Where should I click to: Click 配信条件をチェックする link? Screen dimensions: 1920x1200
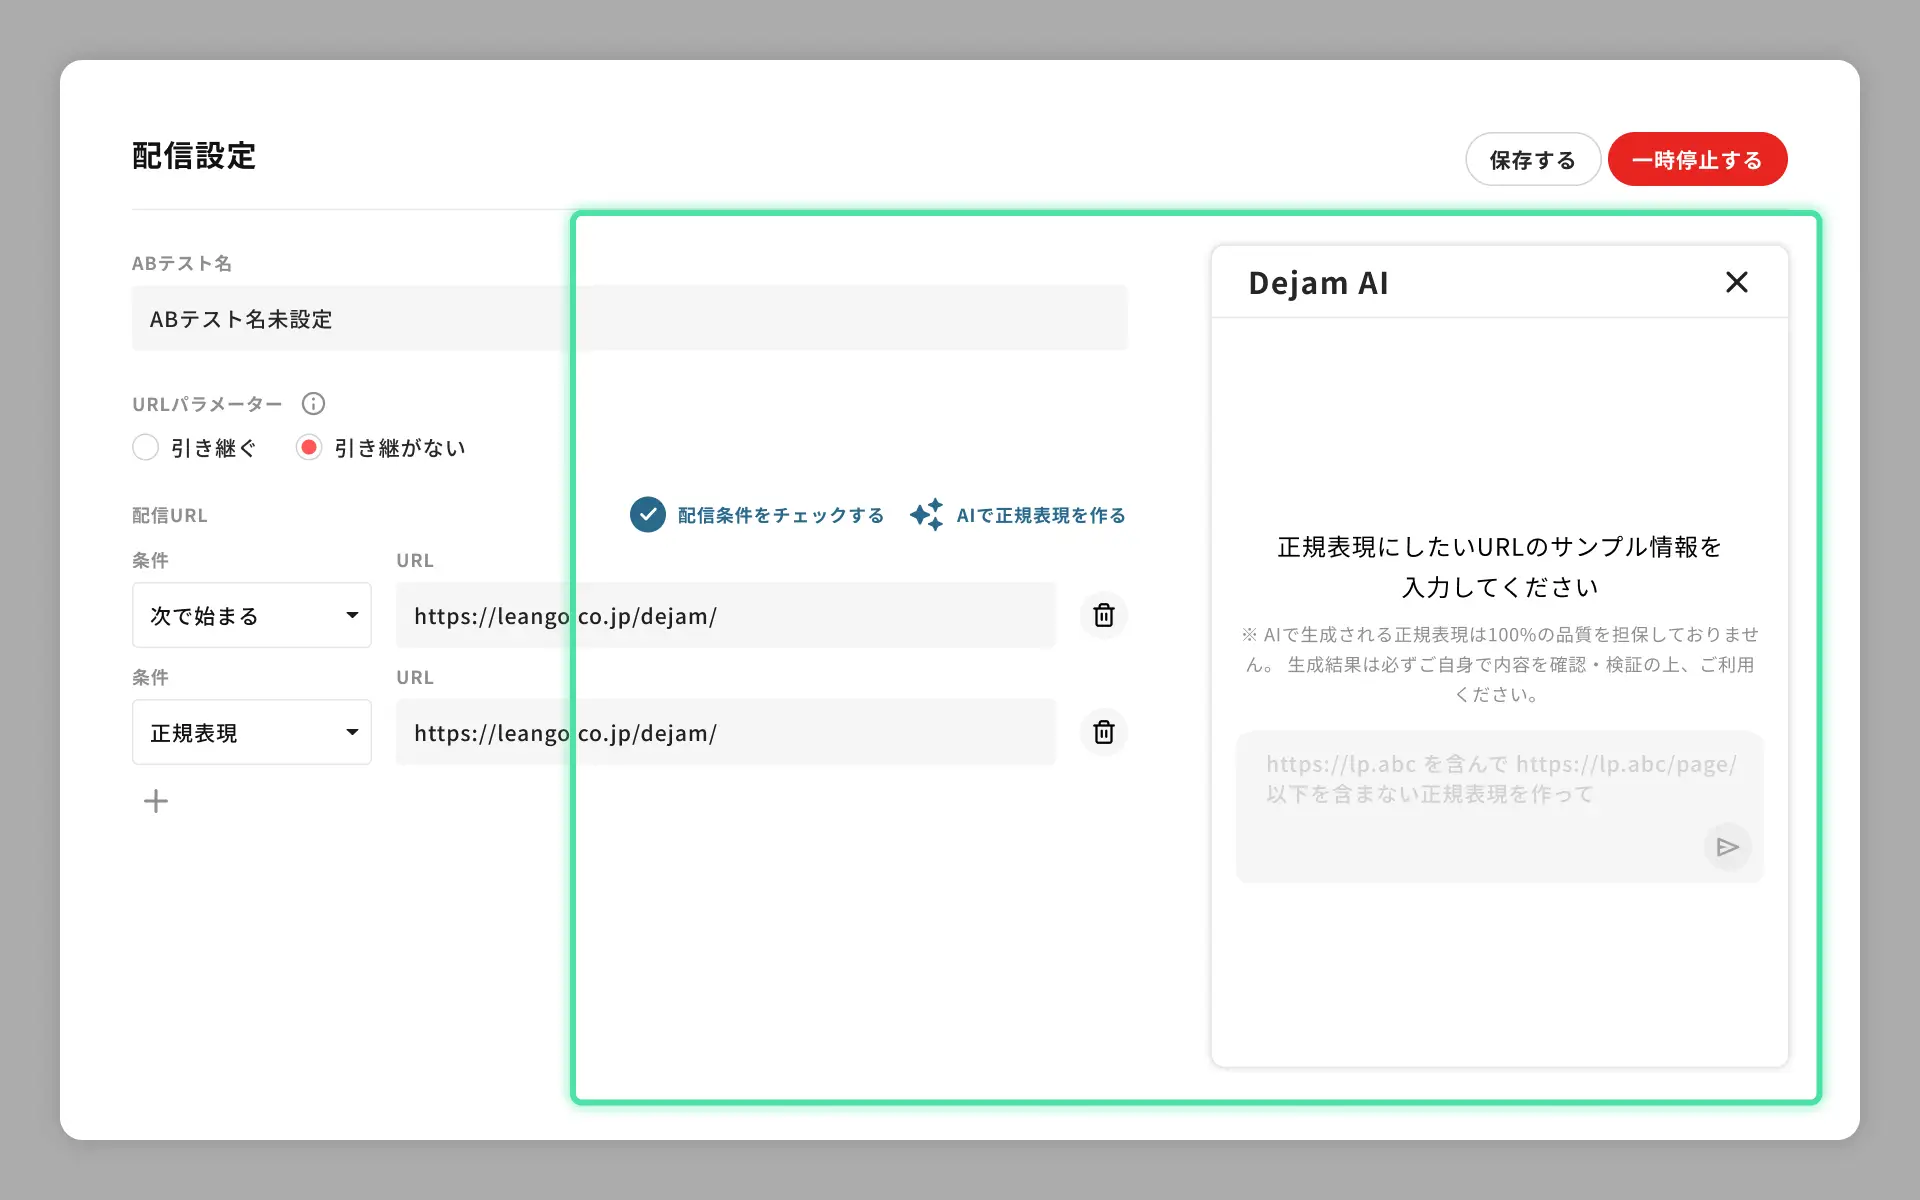pyautogui.click(x=780, y=515)
